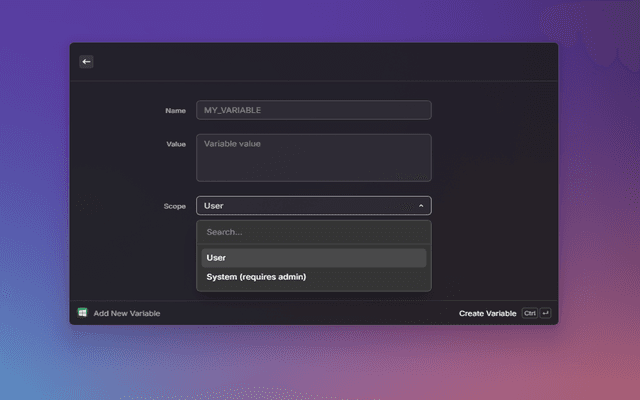Select User from the scope list
Image resolution: width=640 pixels, height=400 pixels.
[314, 258]
